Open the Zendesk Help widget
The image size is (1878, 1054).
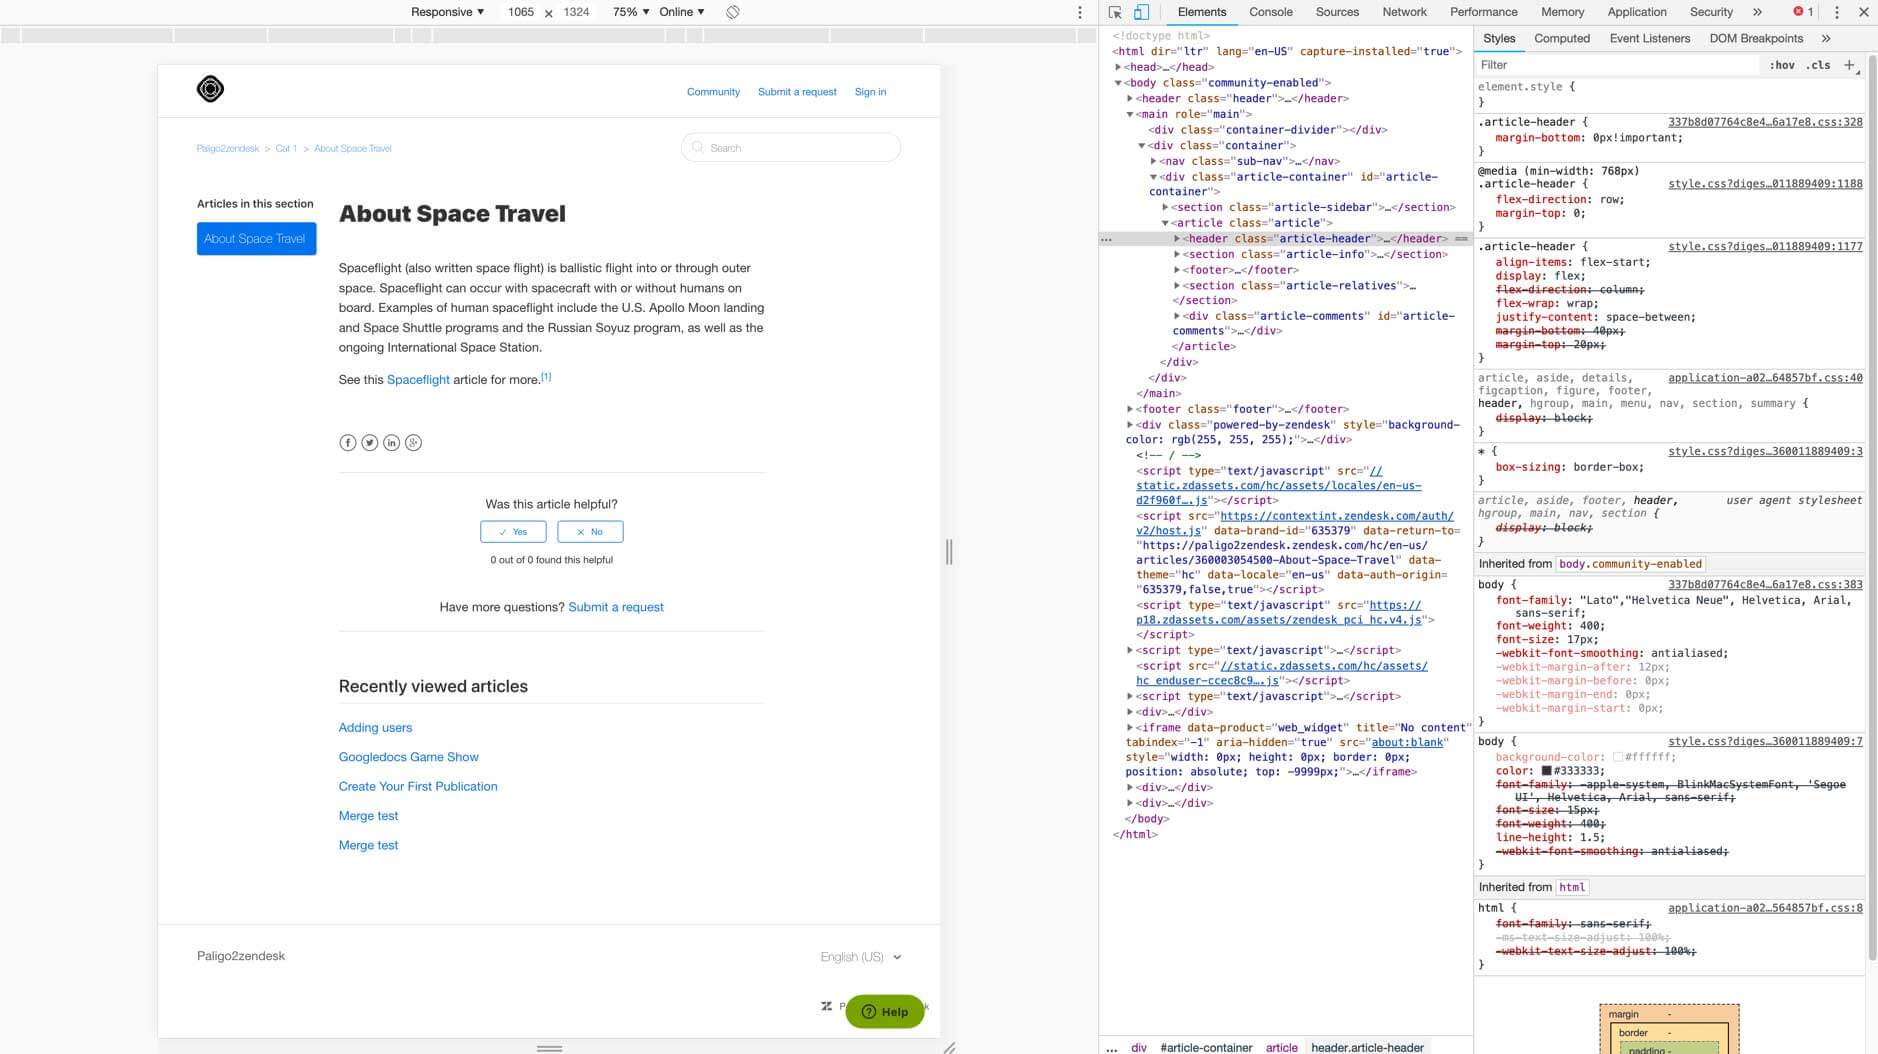click(x=886, y=1011)
